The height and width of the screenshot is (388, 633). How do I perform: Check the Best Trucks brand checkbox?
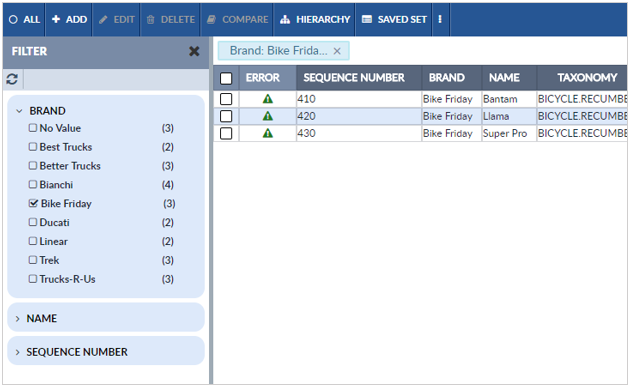coord(33,147)
